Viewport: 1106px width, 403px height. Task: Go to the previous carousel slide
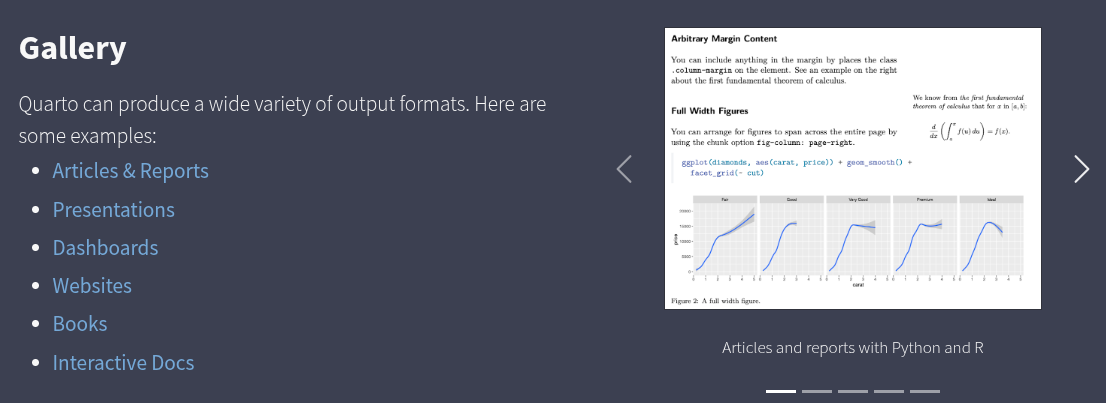[x=624, y=169]
